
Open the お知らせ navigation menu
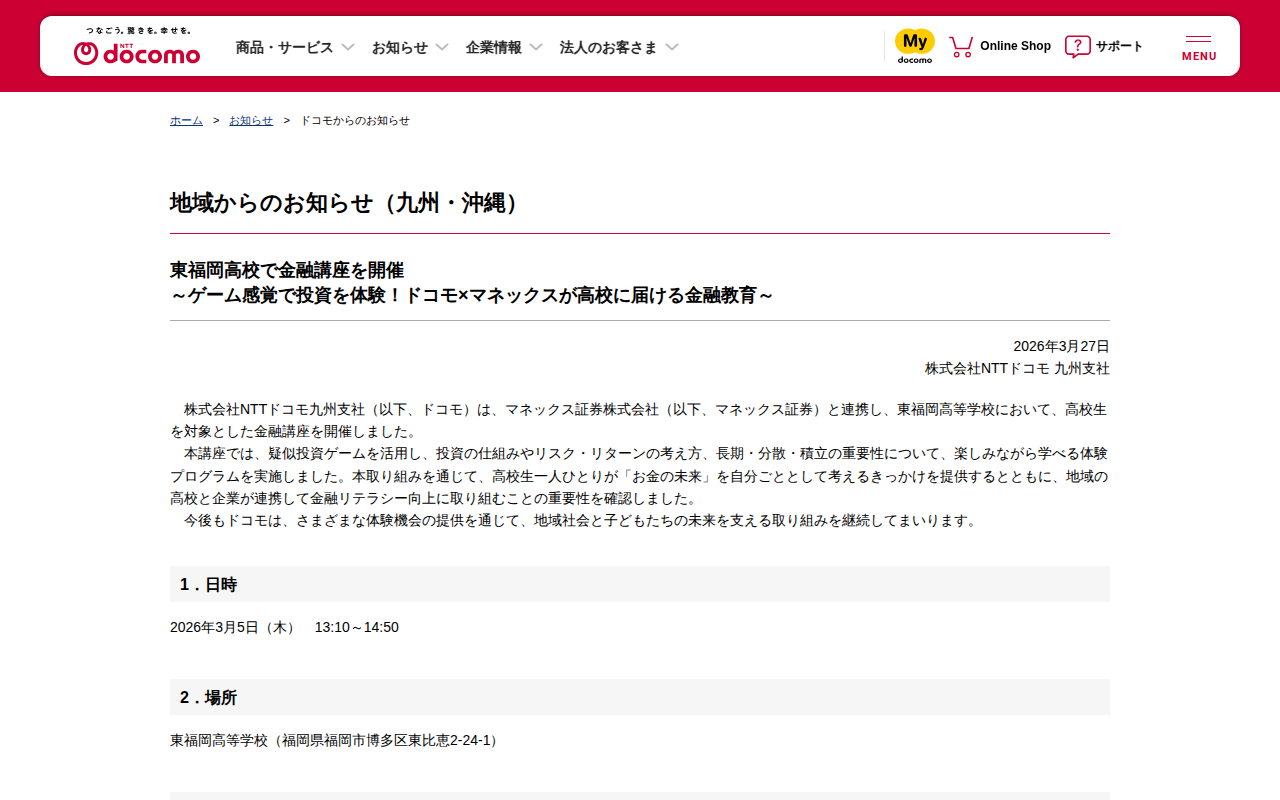tap(400, 47)
